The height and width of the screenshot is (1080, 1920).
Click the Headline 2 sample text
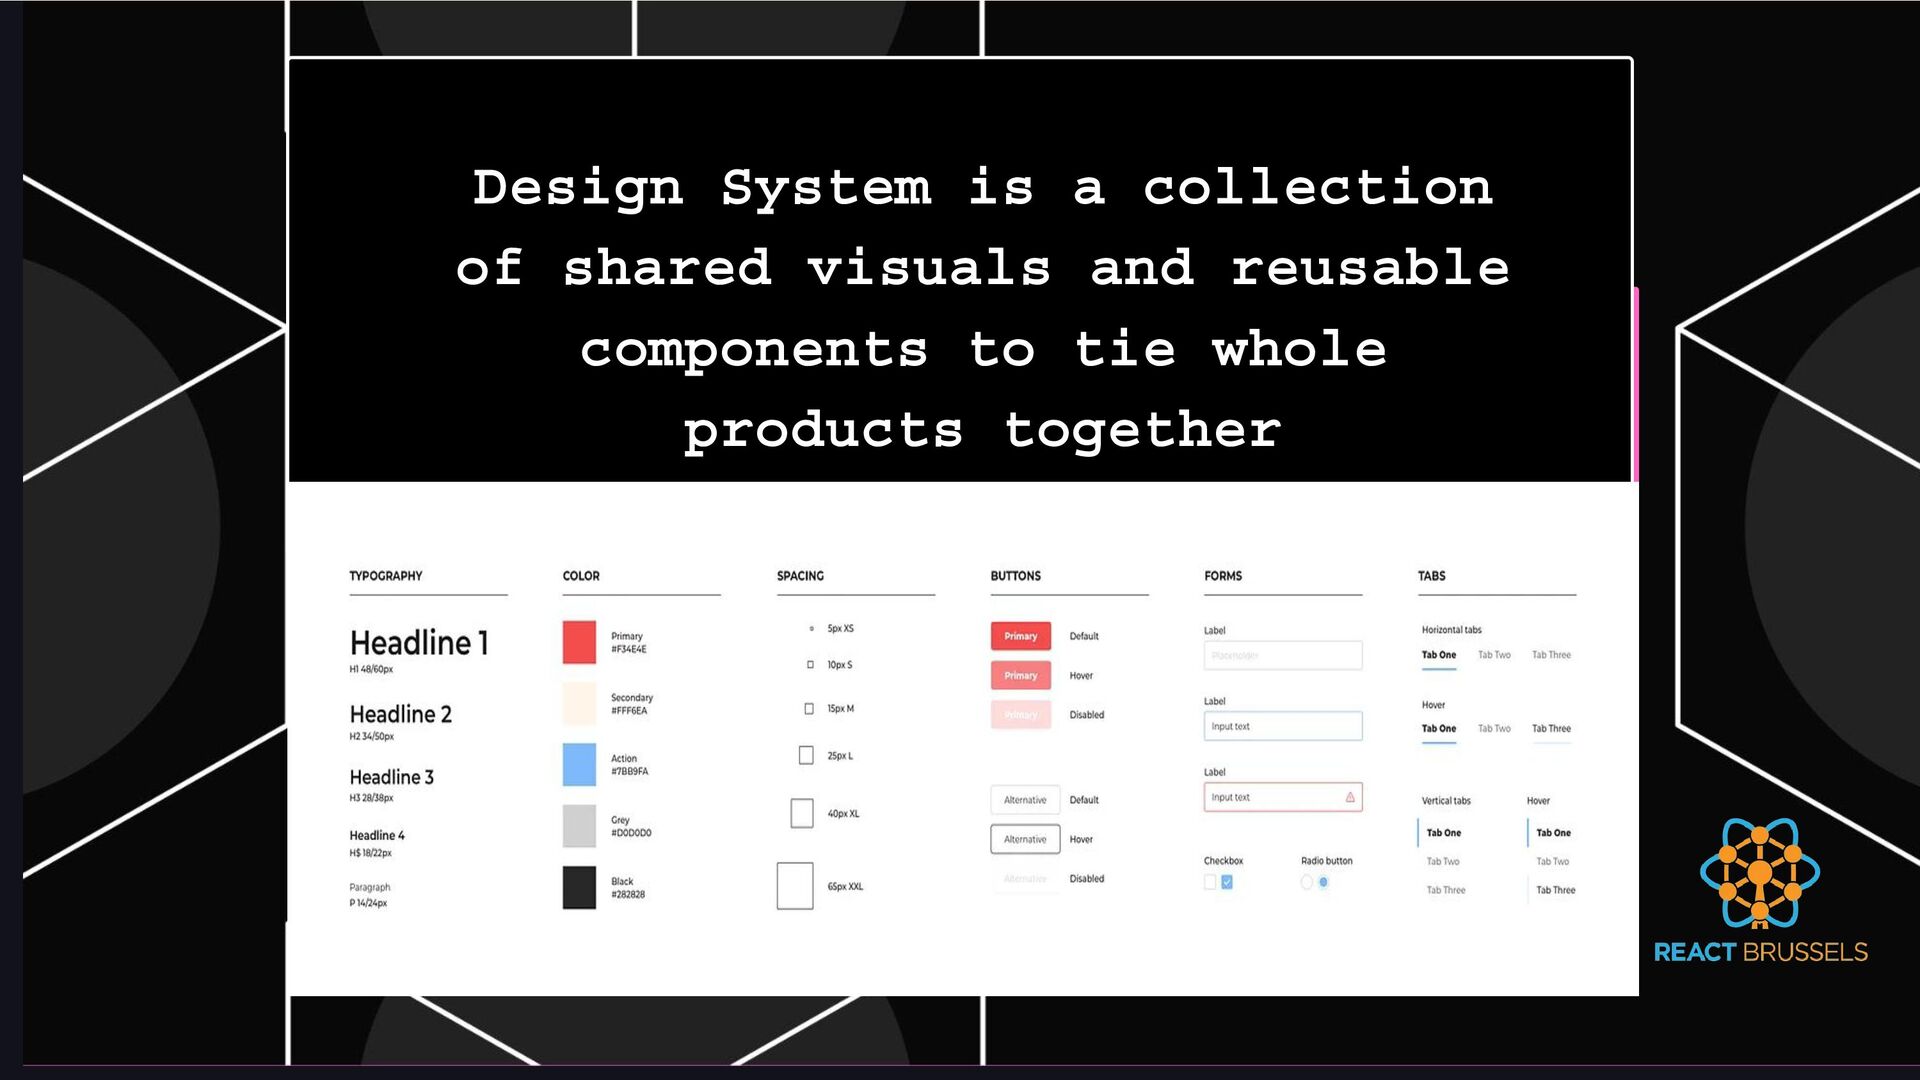(x=400, y=714)
